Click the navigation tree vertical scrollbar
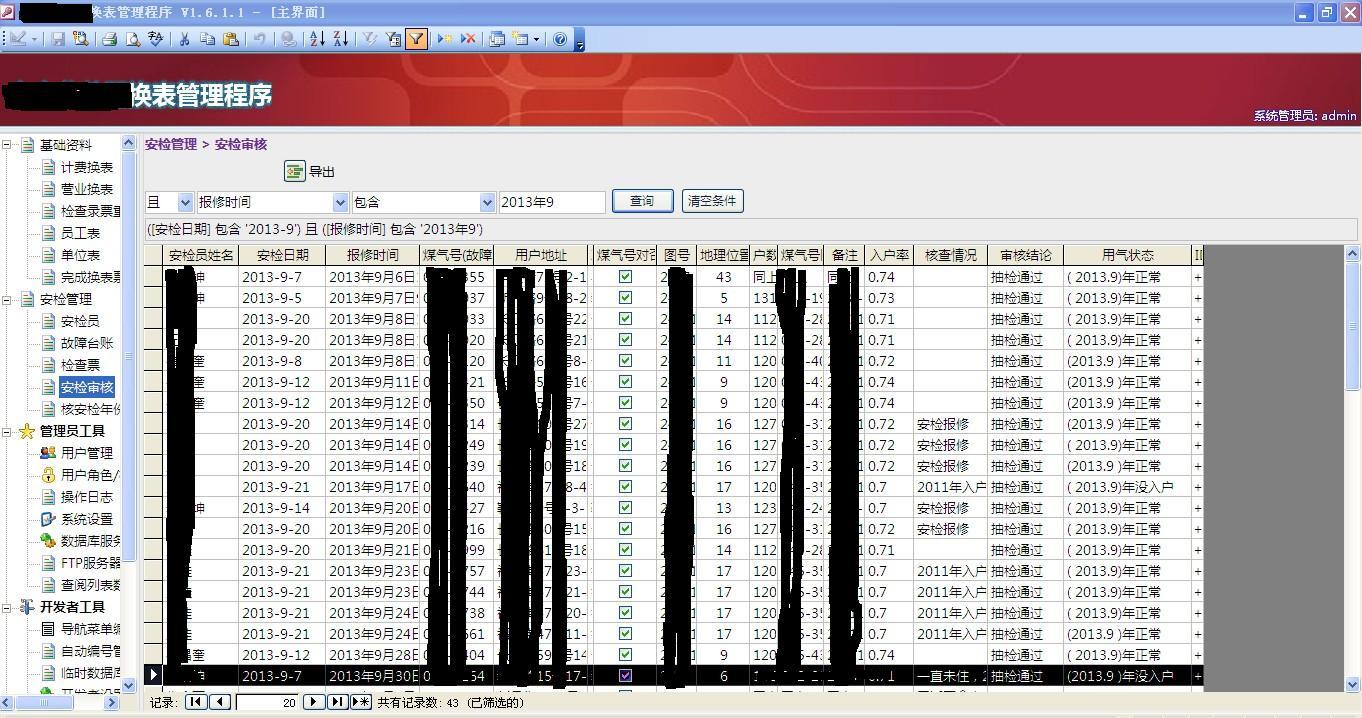The height and width of the screenshot is (718, 1362). point(128,414)
